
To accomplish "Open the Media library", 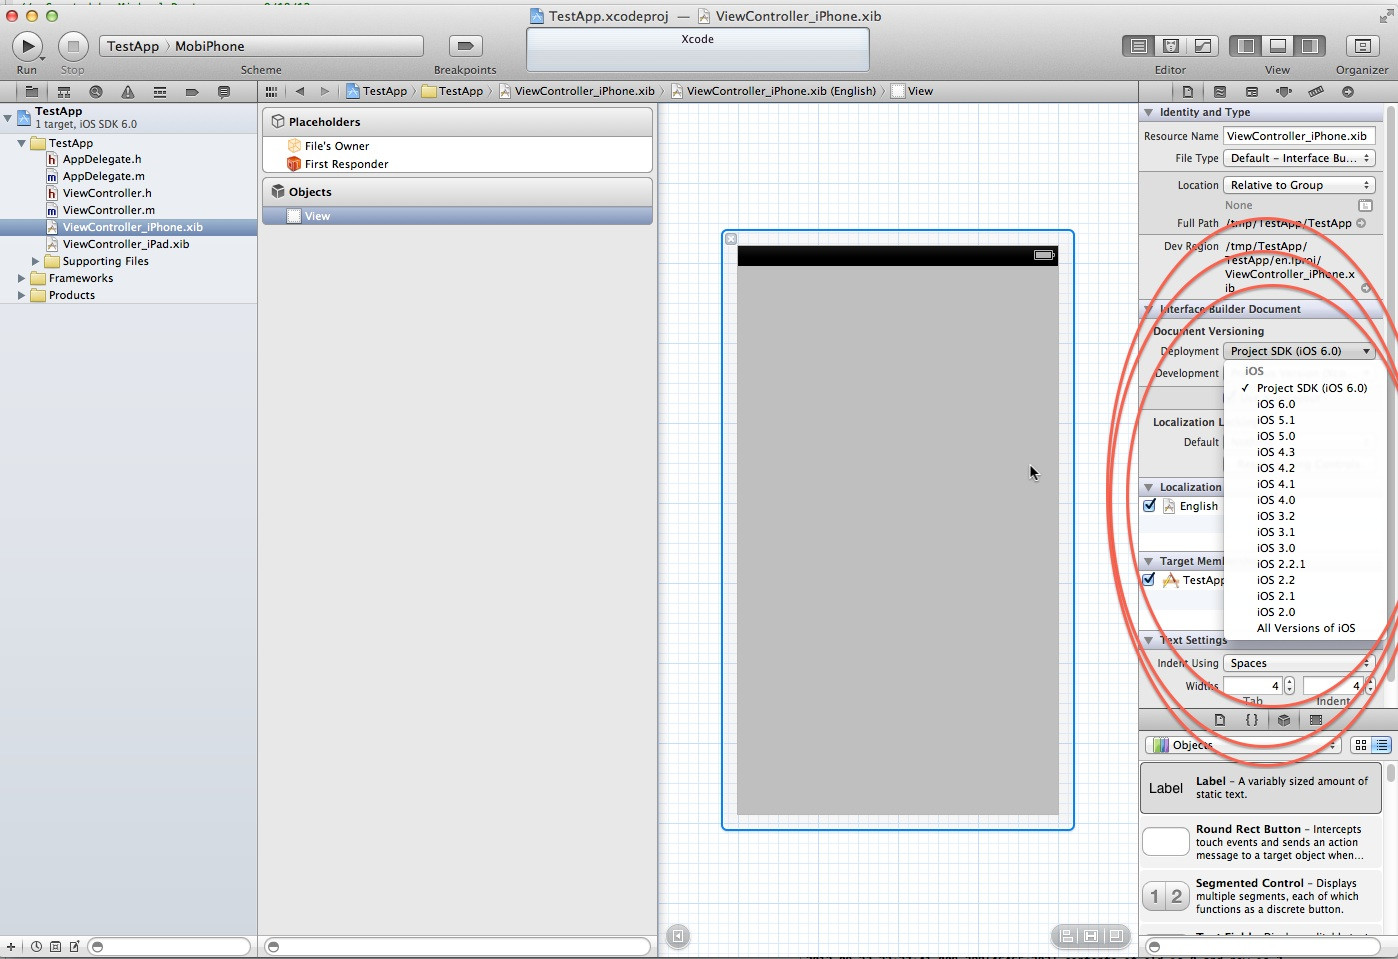I will pos(1316,720).
